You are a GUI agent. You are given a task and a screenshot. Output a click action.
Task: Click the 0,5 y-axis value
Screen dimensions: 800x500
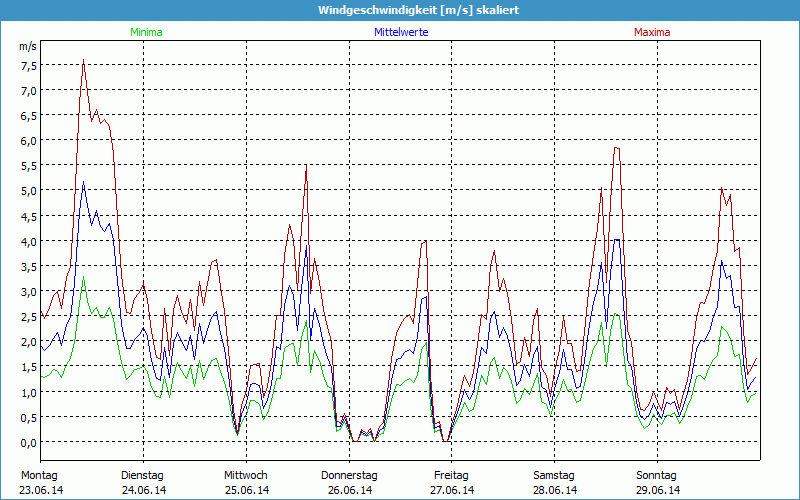point(29,417)
